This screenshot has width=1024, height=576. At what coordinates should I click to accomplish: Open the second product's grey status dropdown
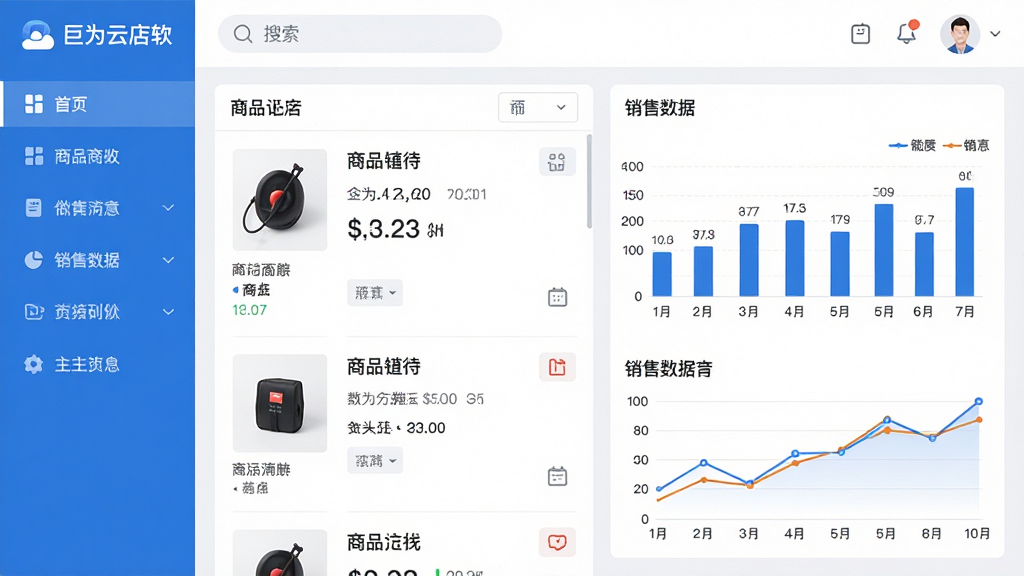pyautogui.click(x=375, y=460)
